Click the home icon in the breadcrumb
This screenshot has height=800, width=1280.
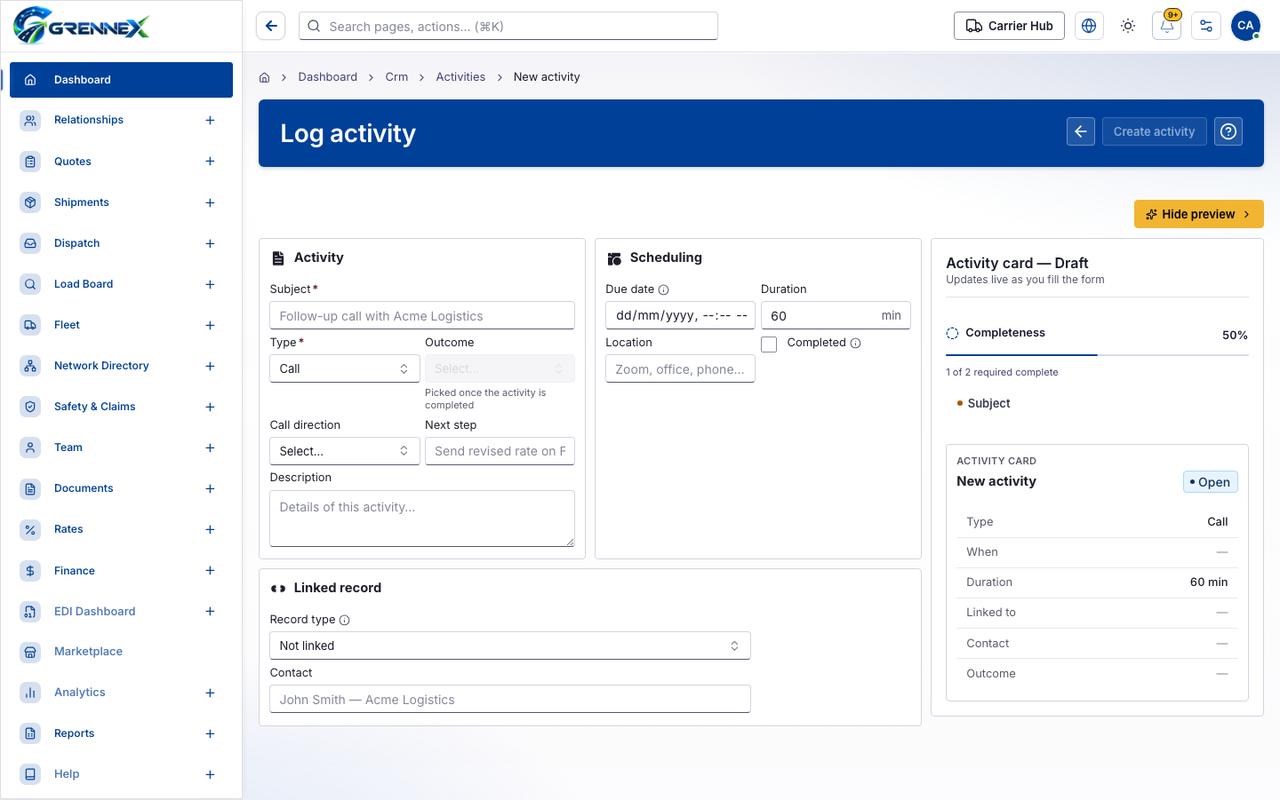(x=265, y=77)
